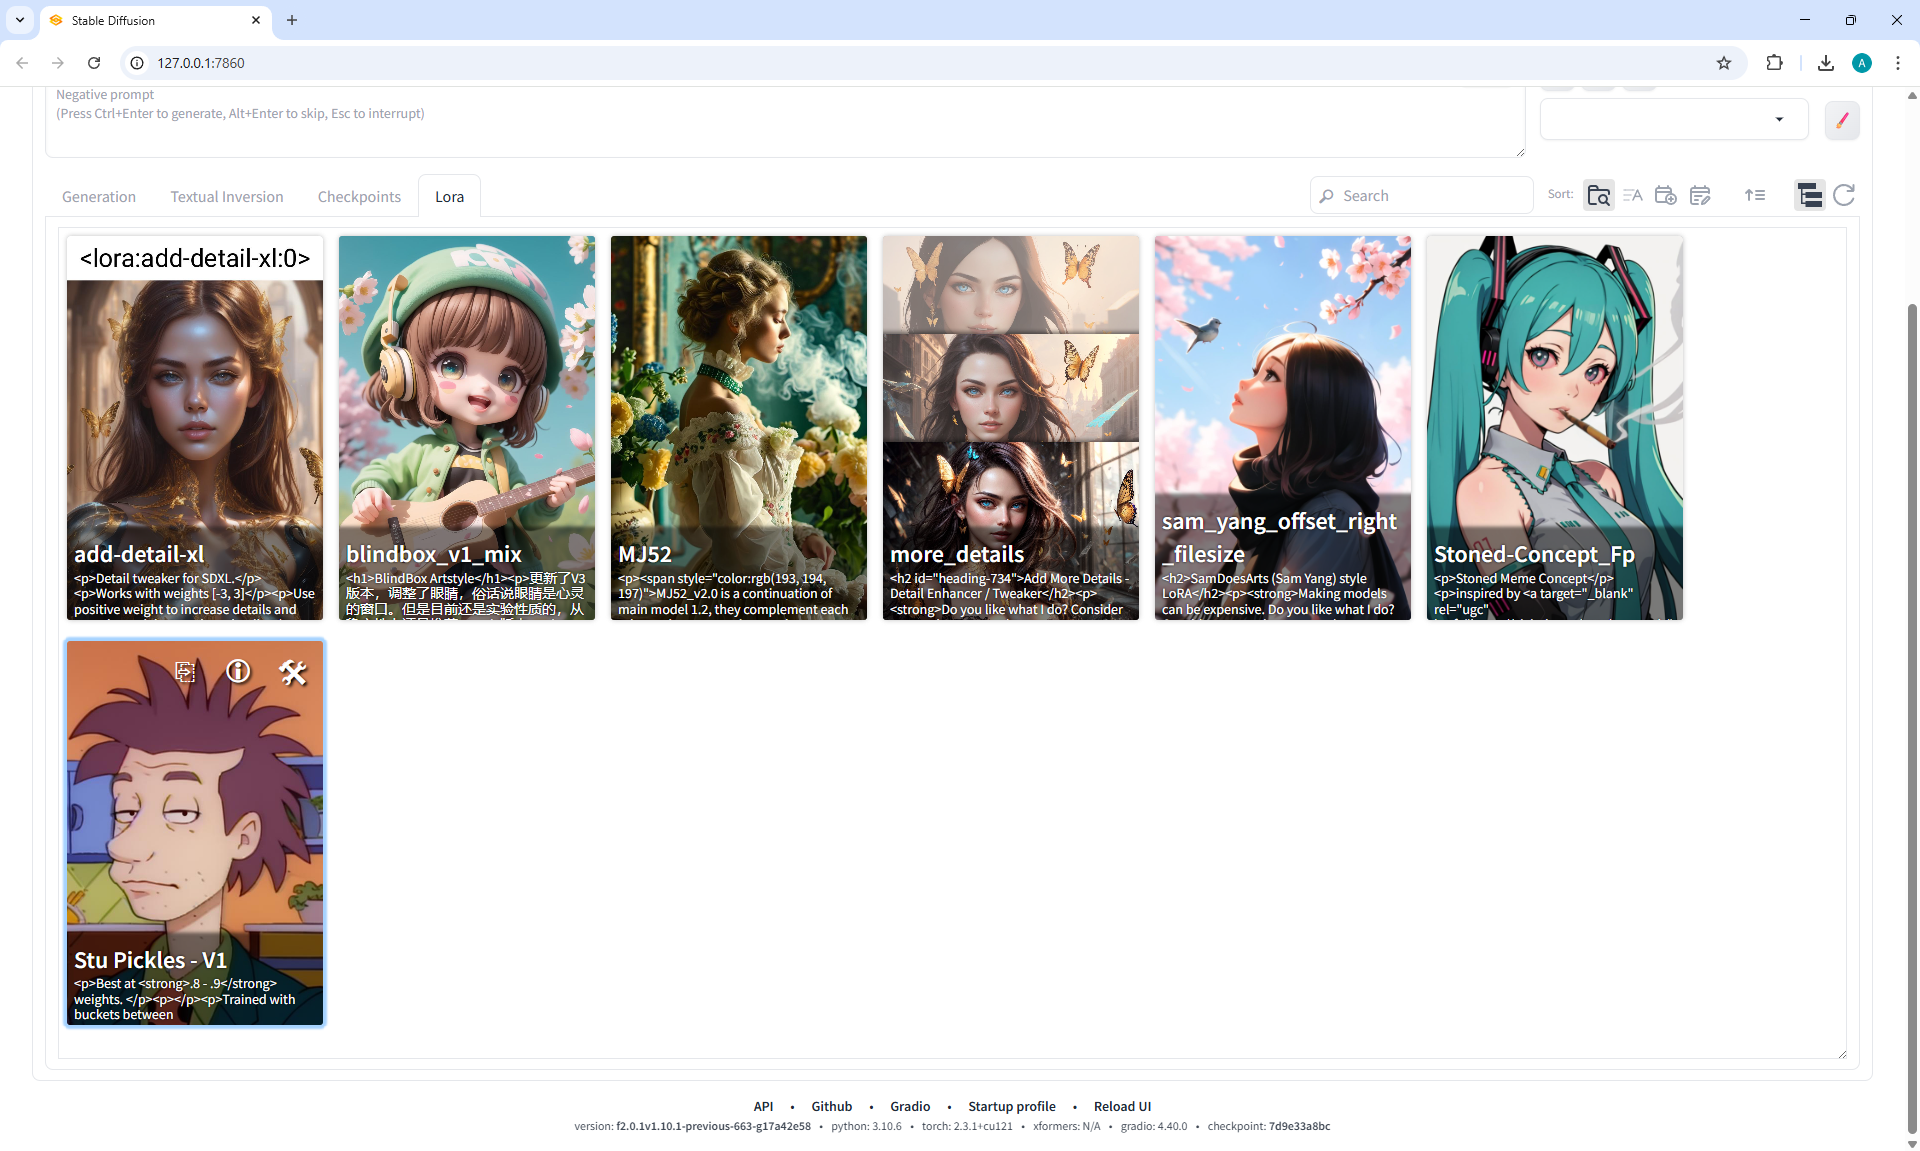Sort LoRAs by name
This screenshot has height=1151, width=1920.
coord(1632,196)
